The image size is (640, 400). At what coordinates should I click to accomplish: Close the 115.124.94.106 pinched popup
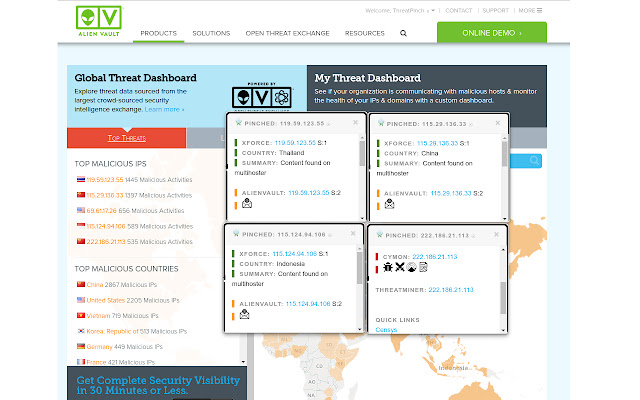(353, 233)
